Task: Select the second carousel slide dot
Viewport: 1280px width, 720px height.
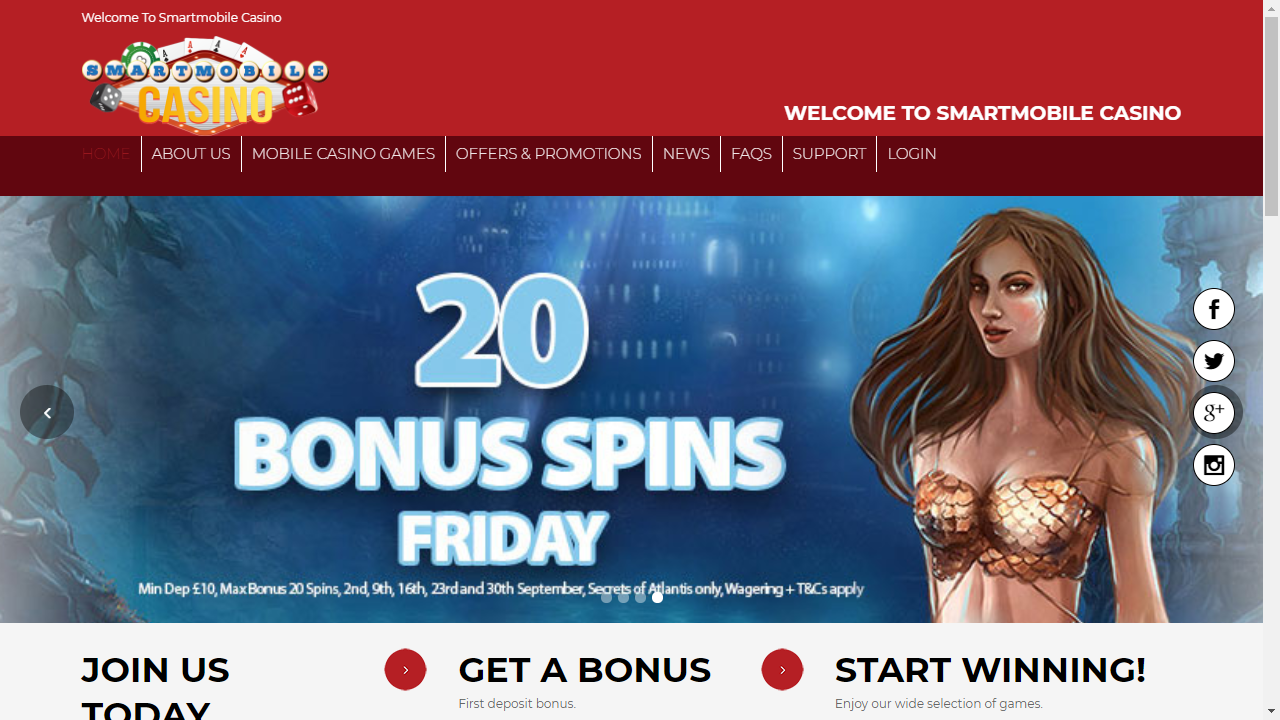Action: pos(623,597)
